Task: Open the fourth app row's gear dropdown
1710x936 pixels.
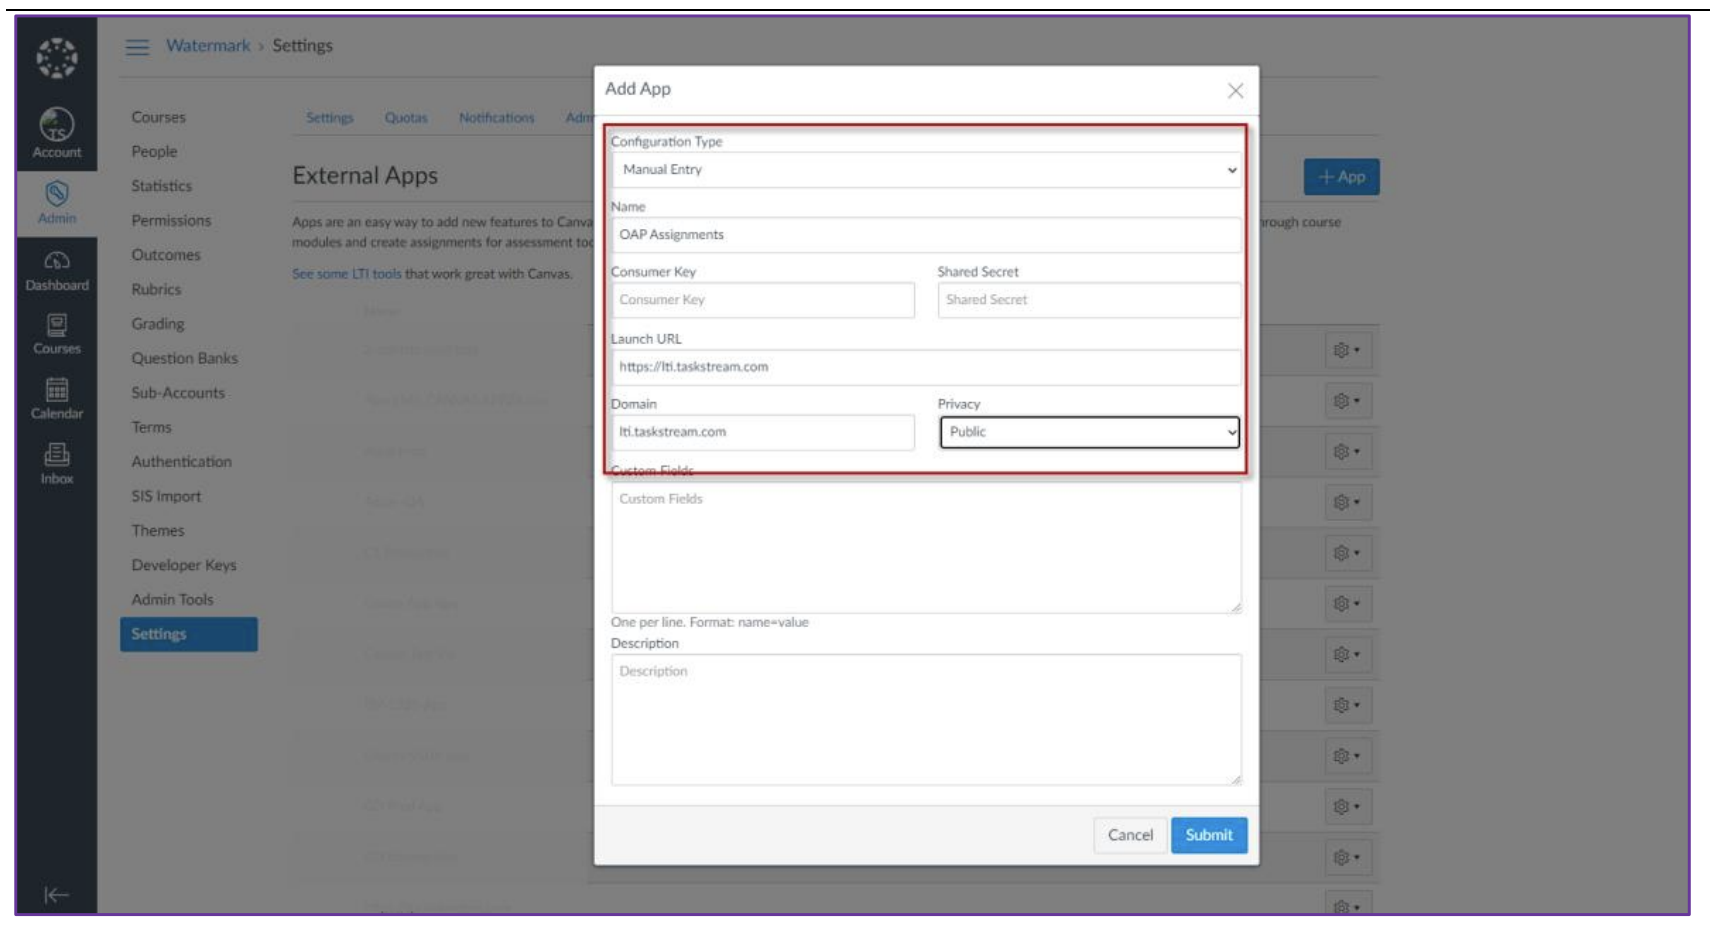Action: point(1346,503)
